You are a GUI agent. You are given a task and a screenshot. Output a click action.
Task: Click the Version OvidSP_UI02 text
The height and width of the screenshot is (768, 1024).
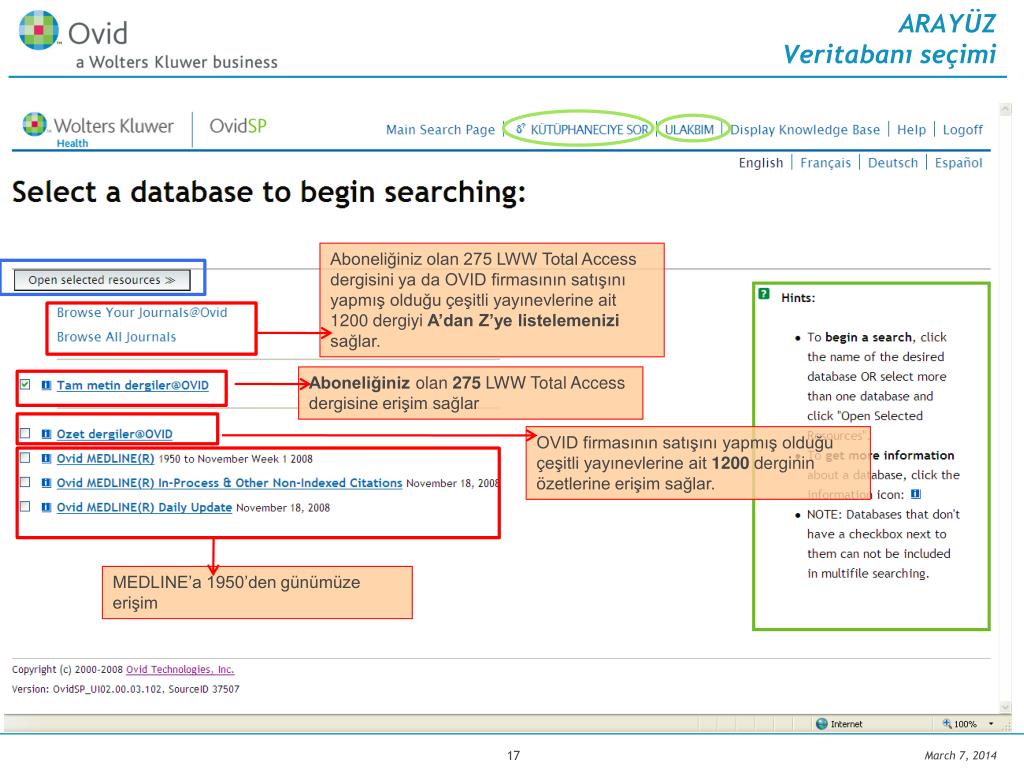(x=125, y=689)
